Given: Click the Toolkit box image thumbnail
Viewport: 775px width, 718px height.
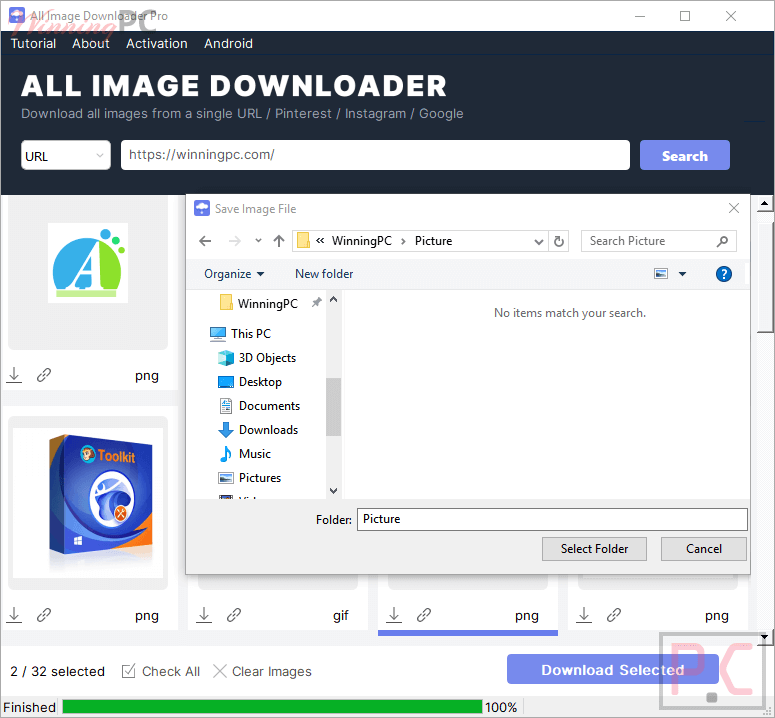Looking at the screenshot, I should [x=88, y=503].
